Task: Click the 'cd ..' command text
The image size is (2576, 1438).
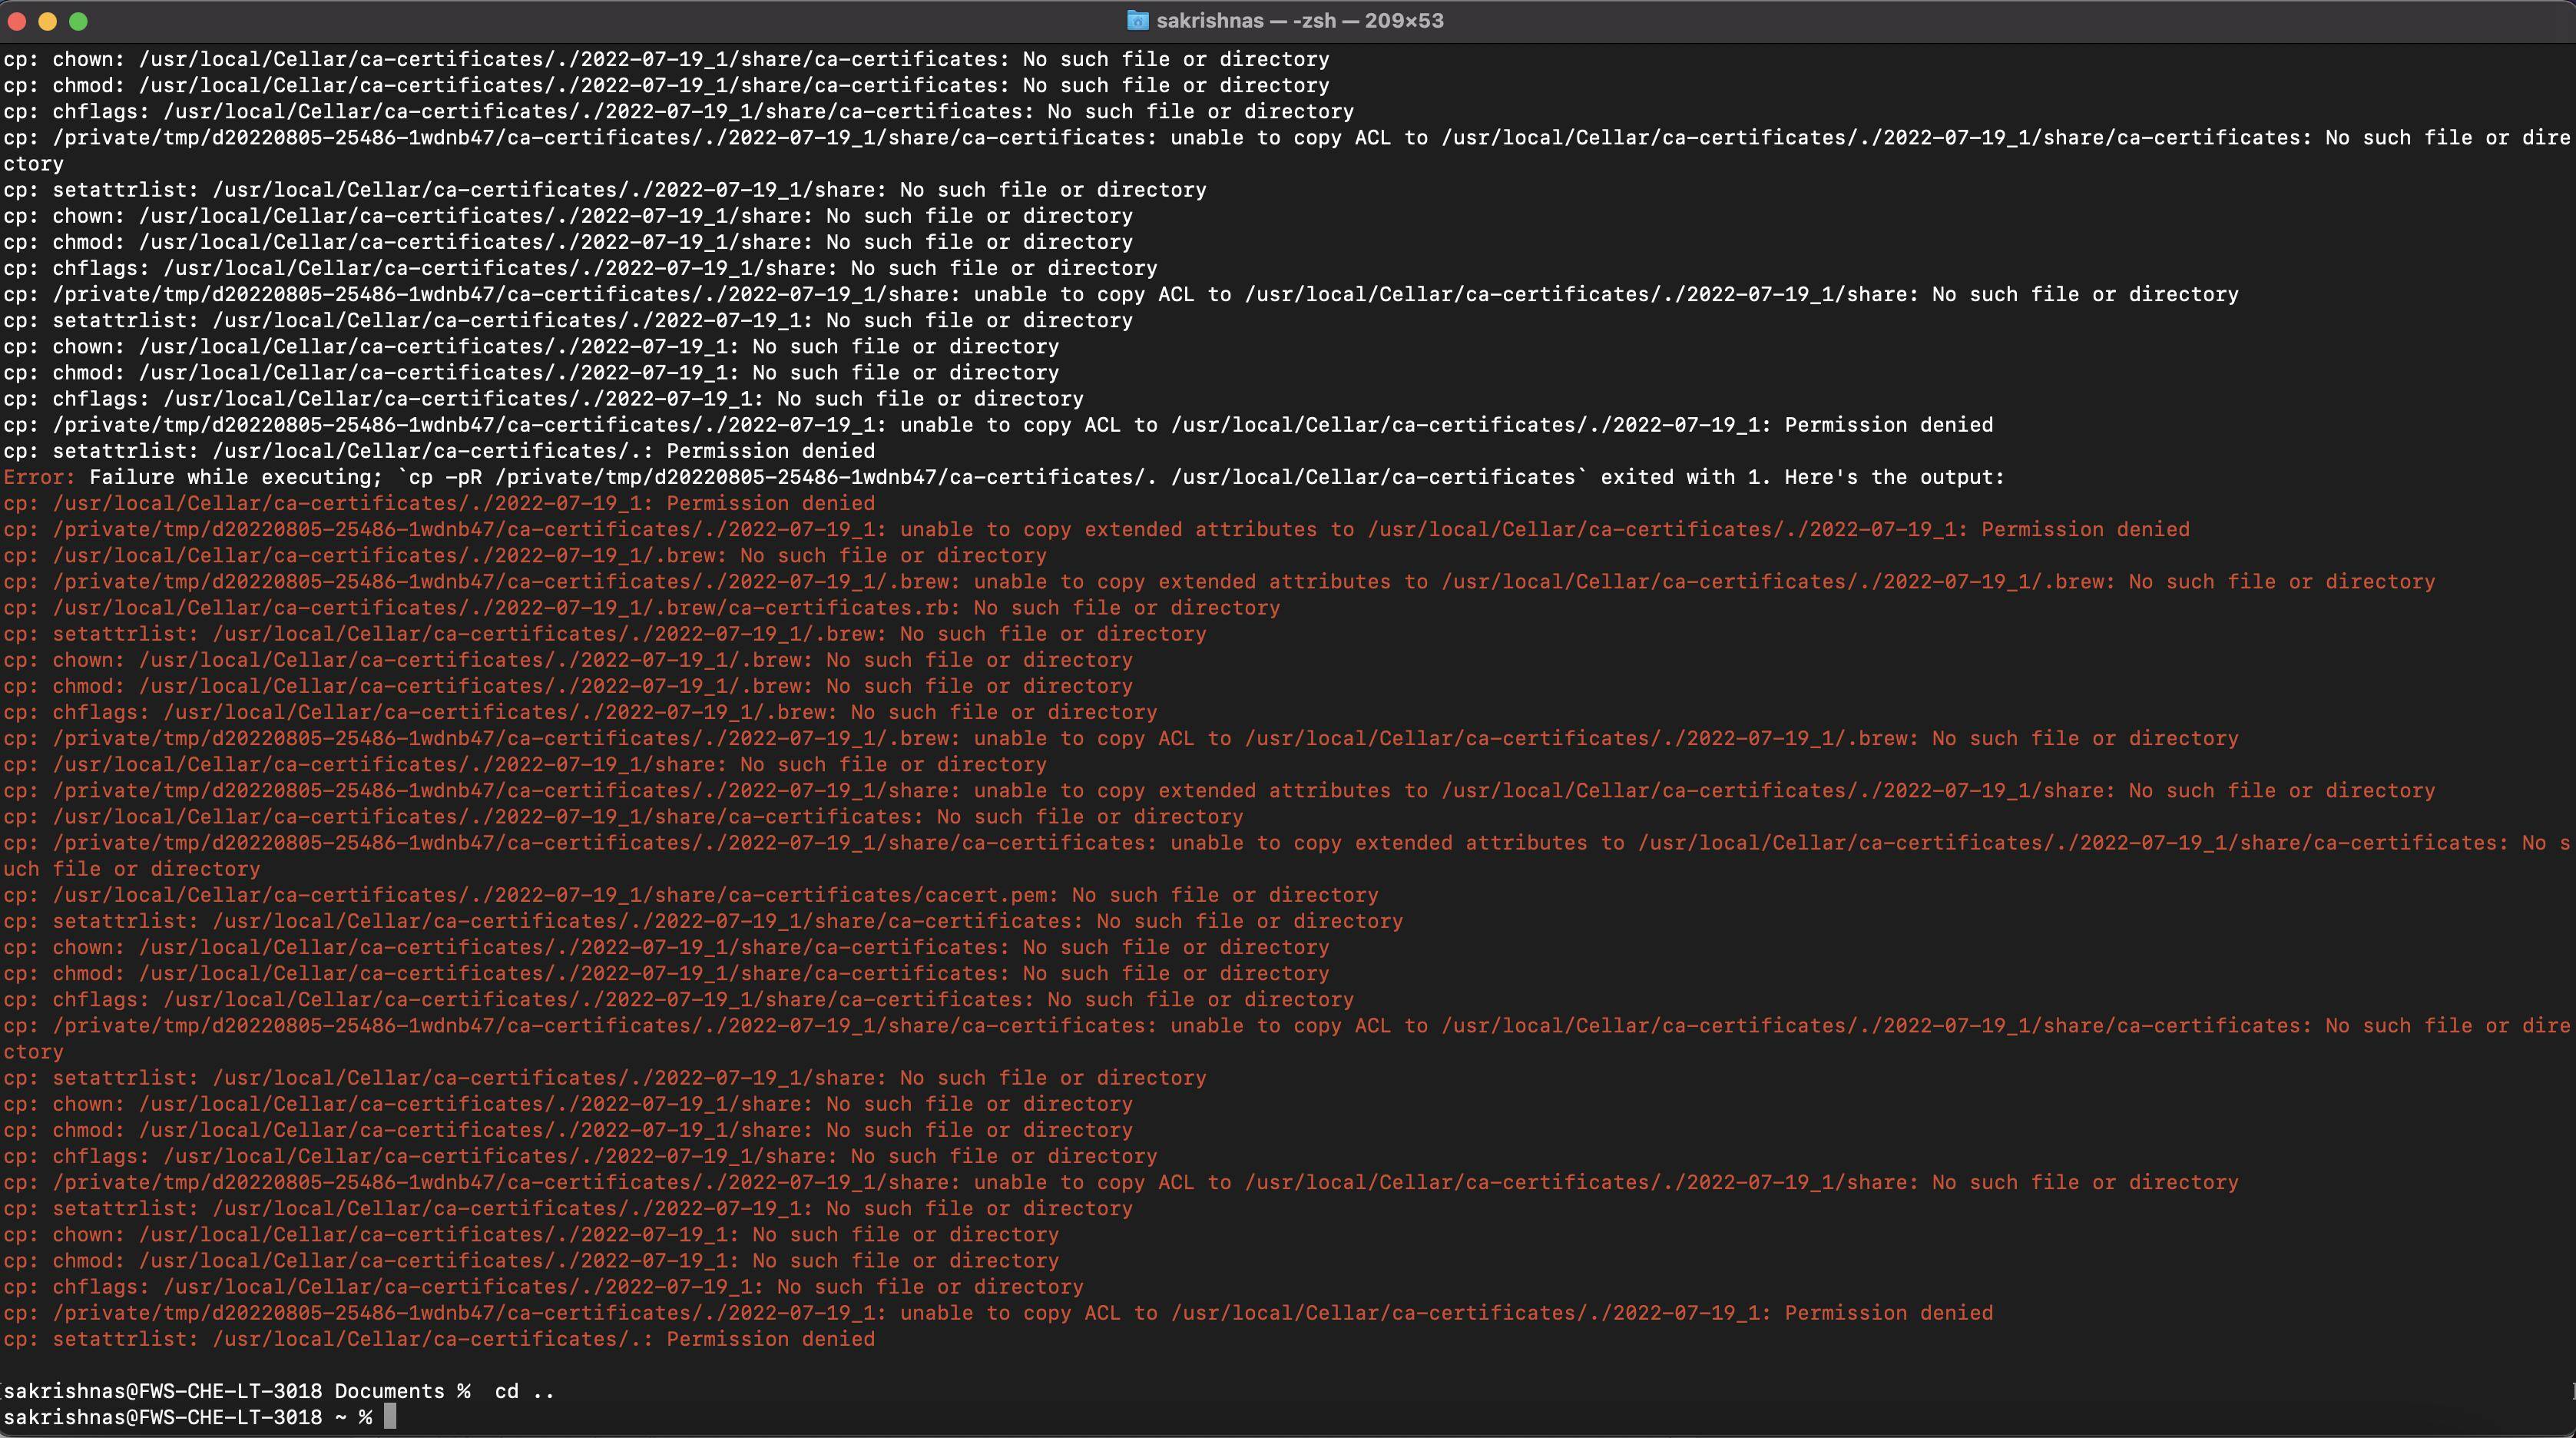Action: click(524, 1391)
